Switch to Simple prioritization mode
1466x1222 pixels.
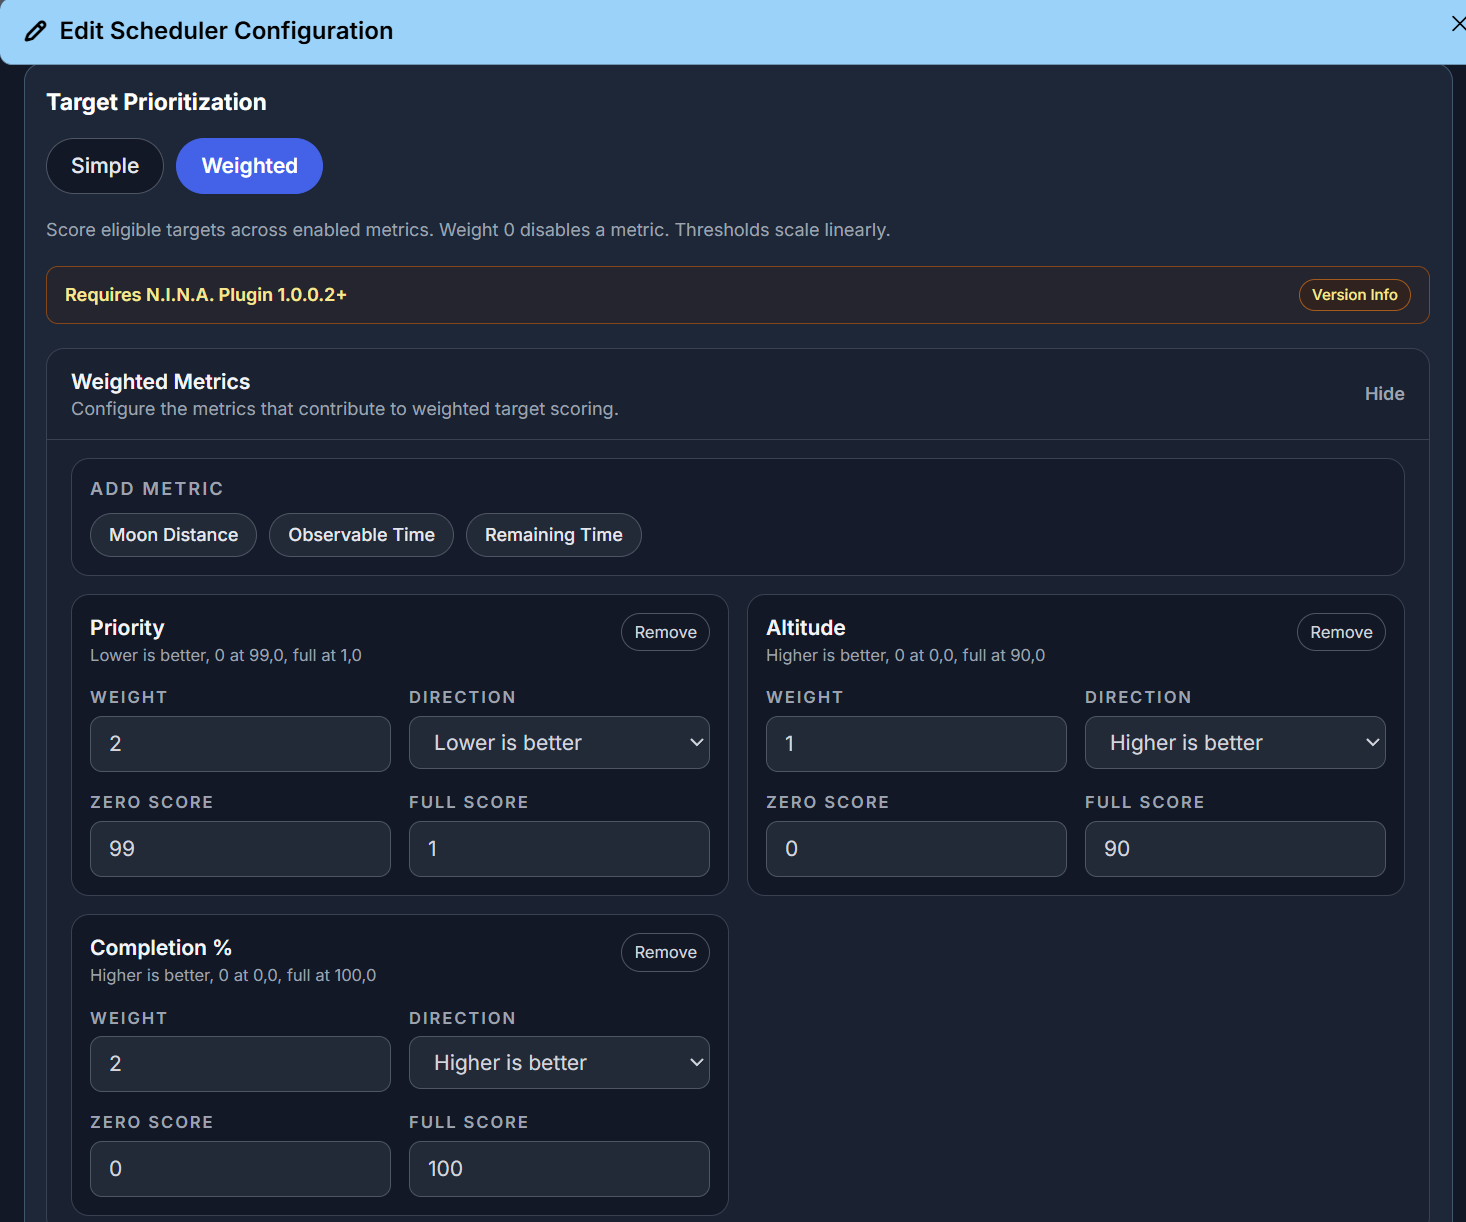click(105, 166)
